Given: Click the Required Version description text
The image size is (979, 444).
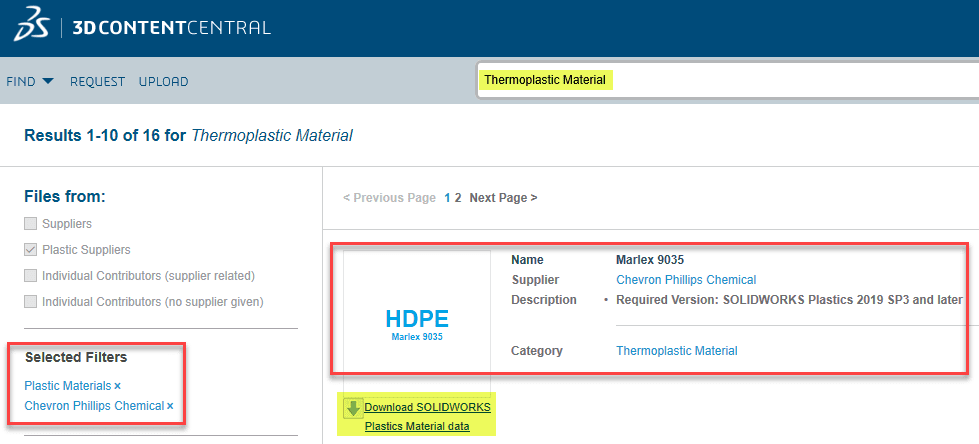Looking at the screenshot, I should pos(789,300).
